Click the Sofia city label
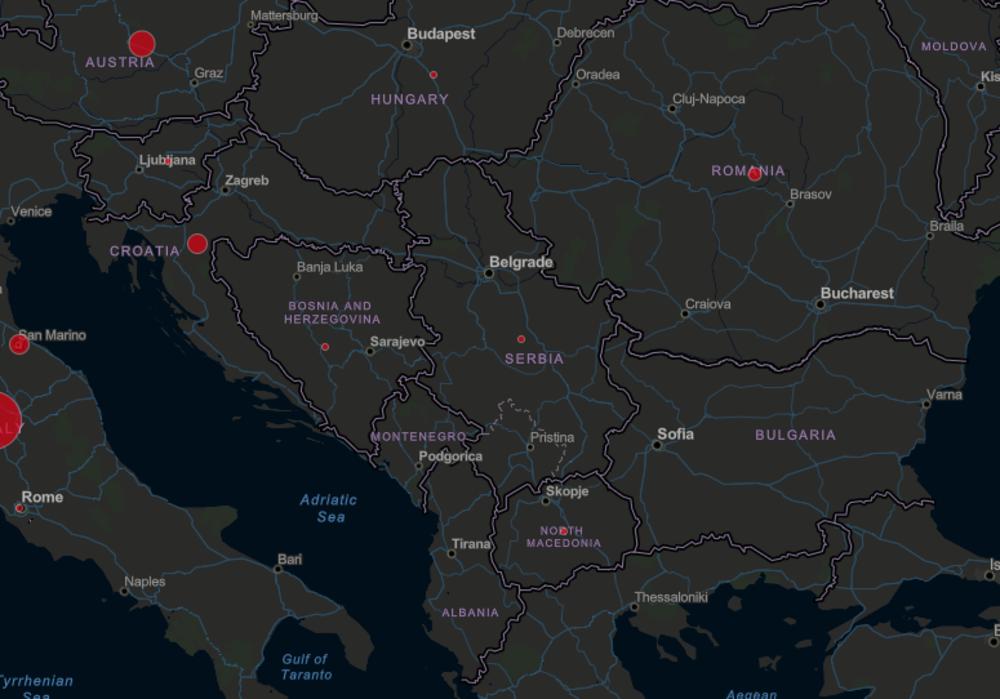The height and width of the screenshot is (699, 1000). (675, 434)
